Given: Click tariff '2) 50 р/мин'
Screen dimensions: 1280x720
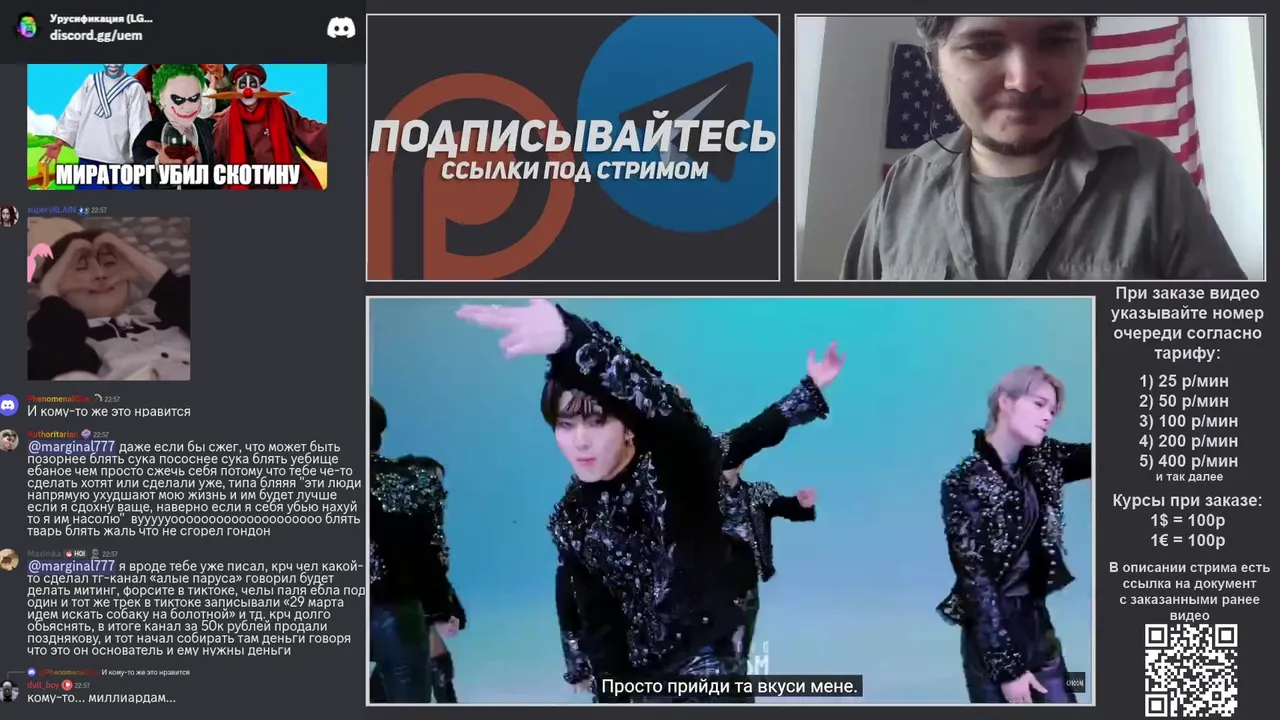Looking at the screenshot, I should click(1184, 401).
